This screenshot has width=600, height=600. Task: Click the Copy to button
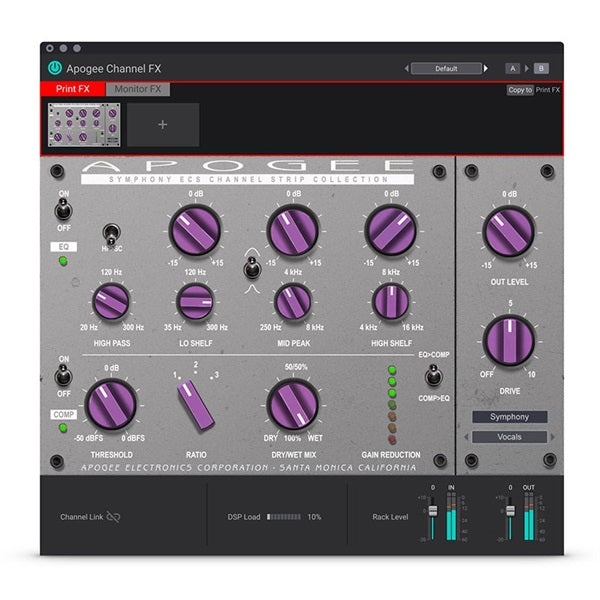coord(519,90)
